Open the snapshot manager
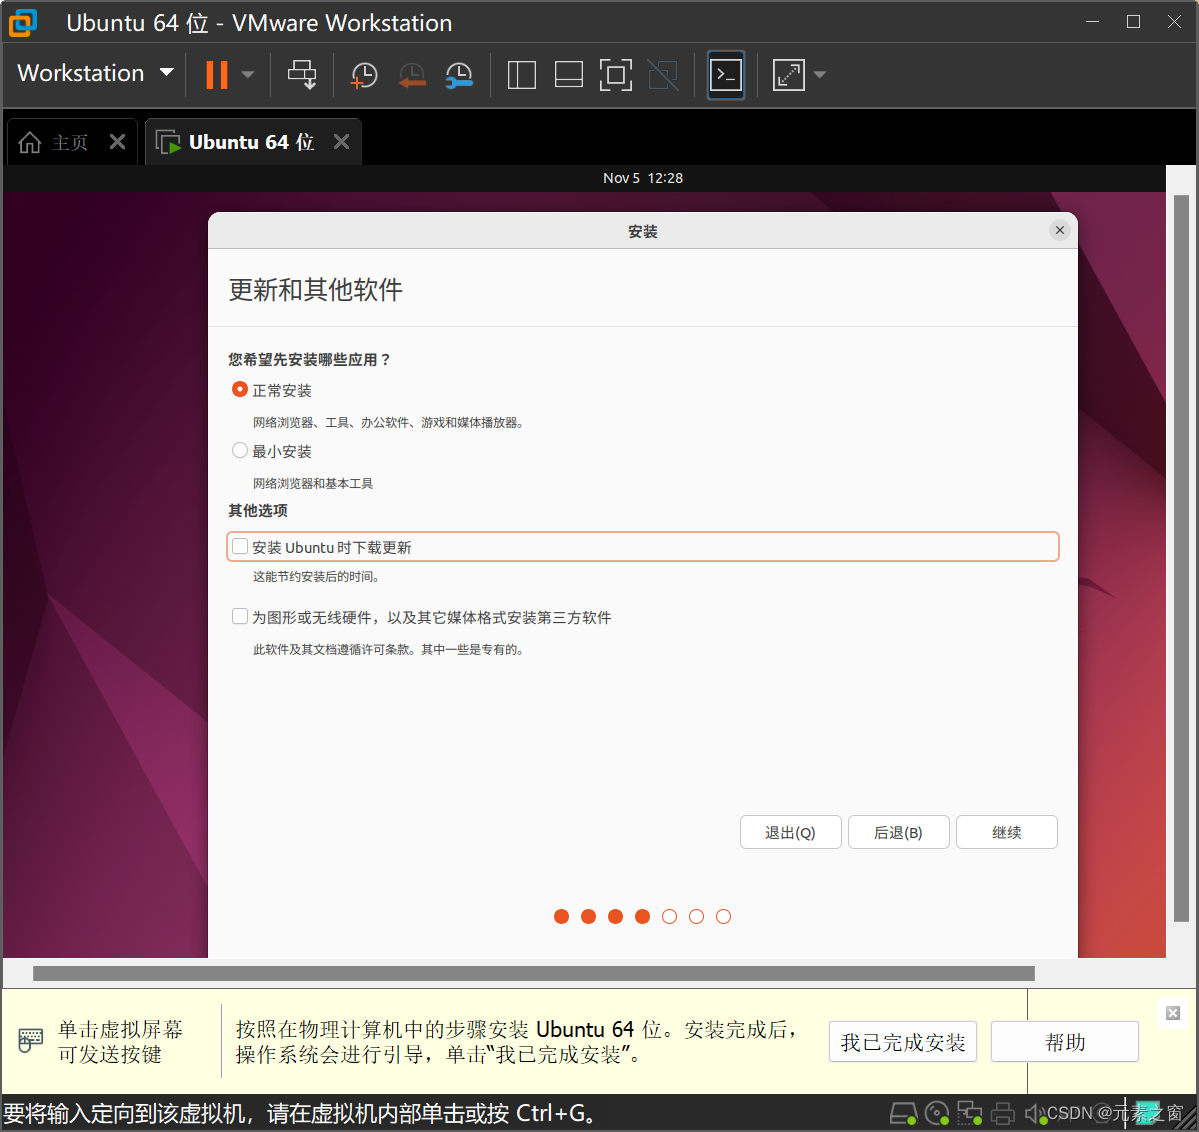This screenshot has height=1132, width=1199. tap(460, 75)
